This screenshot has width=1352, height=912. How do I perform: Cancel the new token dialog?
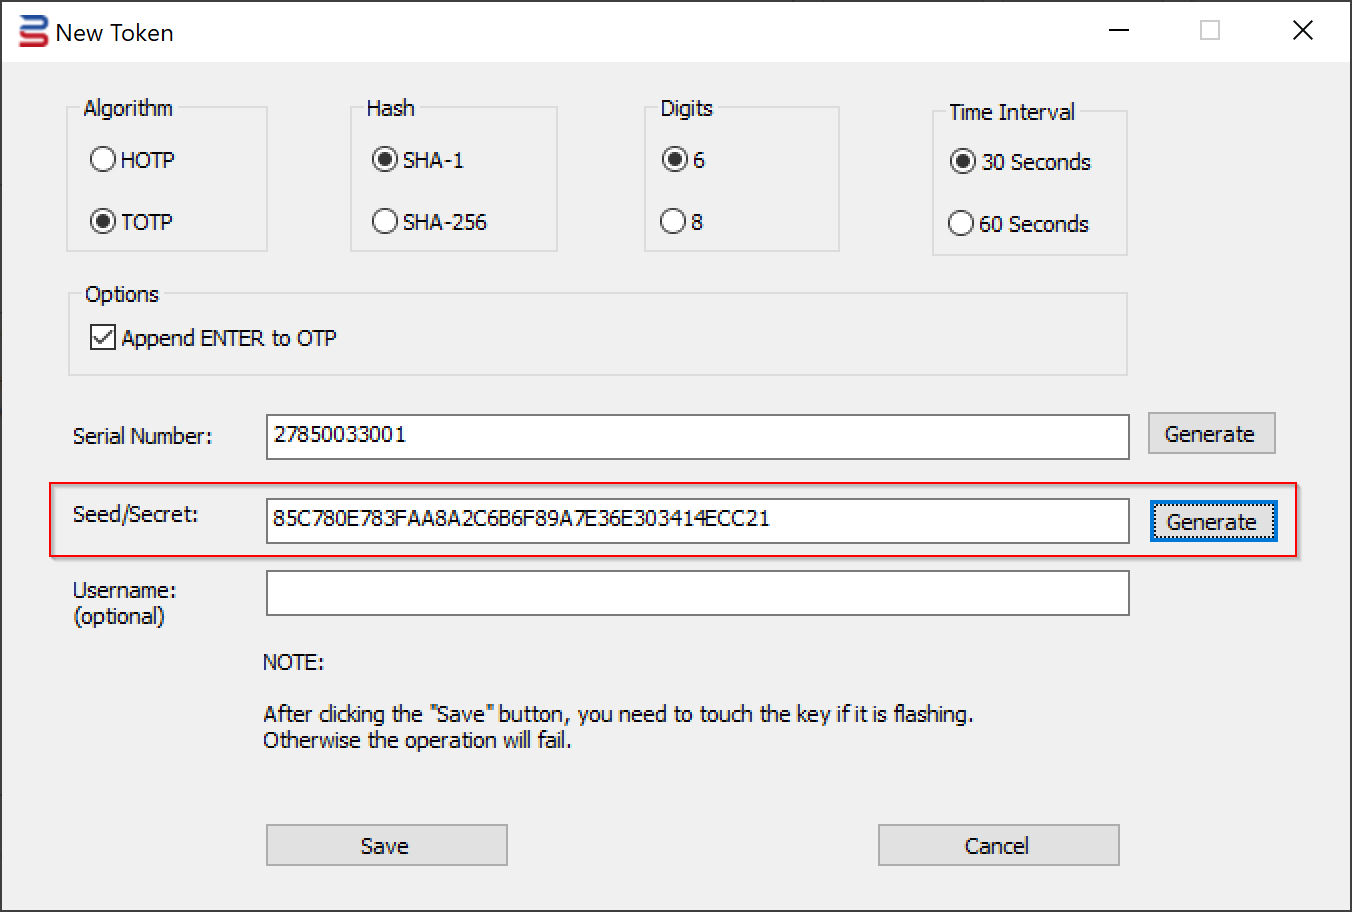tap(998, 845)
